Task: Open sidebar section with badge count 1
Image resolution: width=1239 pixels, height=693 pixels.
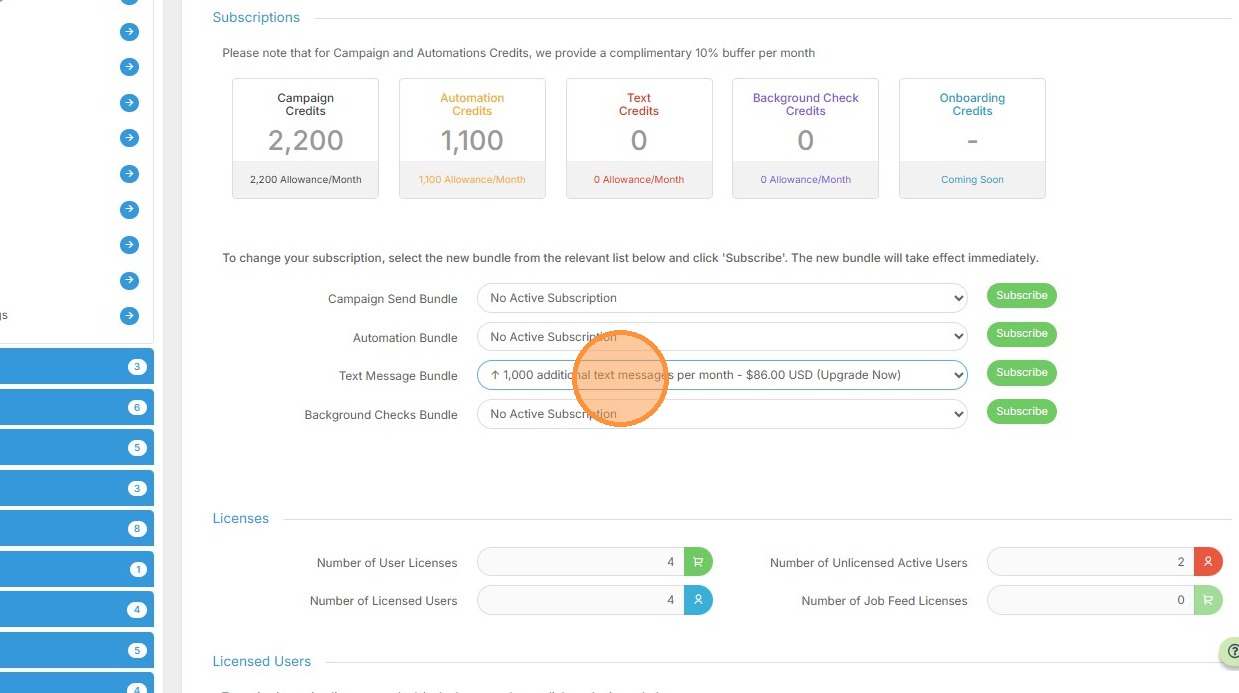Action: click(76, 569)
